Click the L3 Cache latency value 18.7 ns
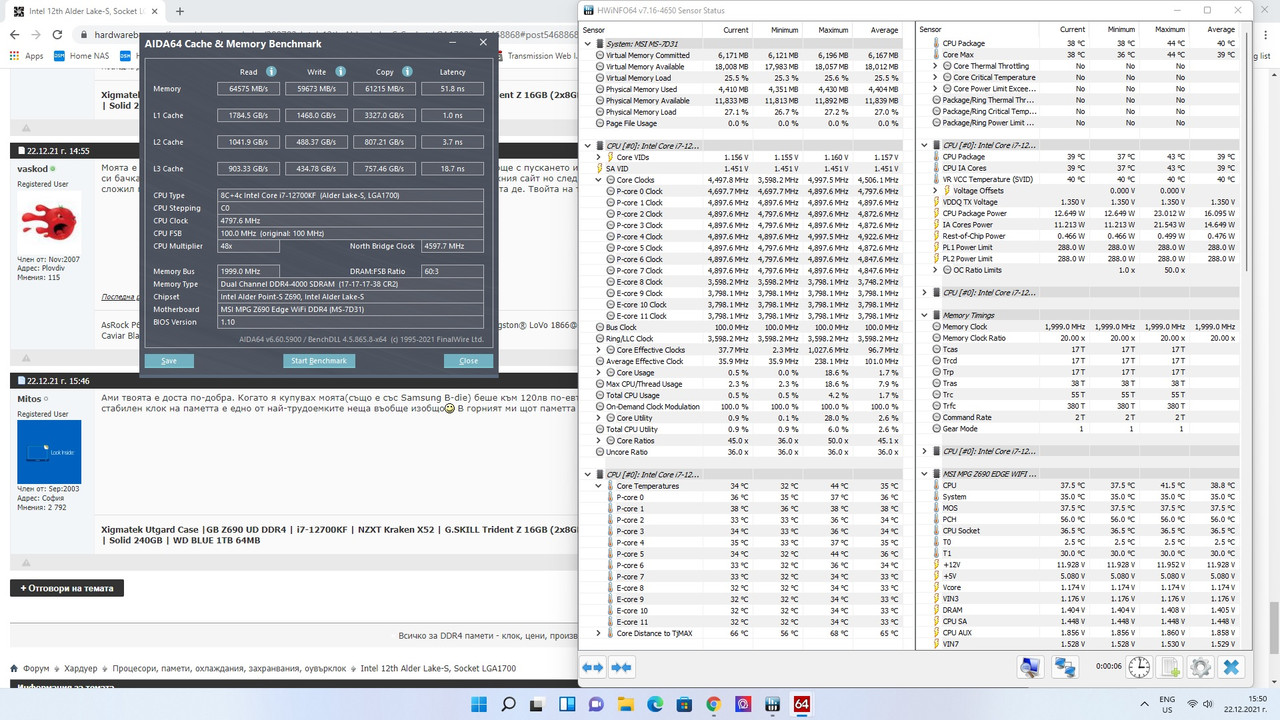 coord(453,169)
